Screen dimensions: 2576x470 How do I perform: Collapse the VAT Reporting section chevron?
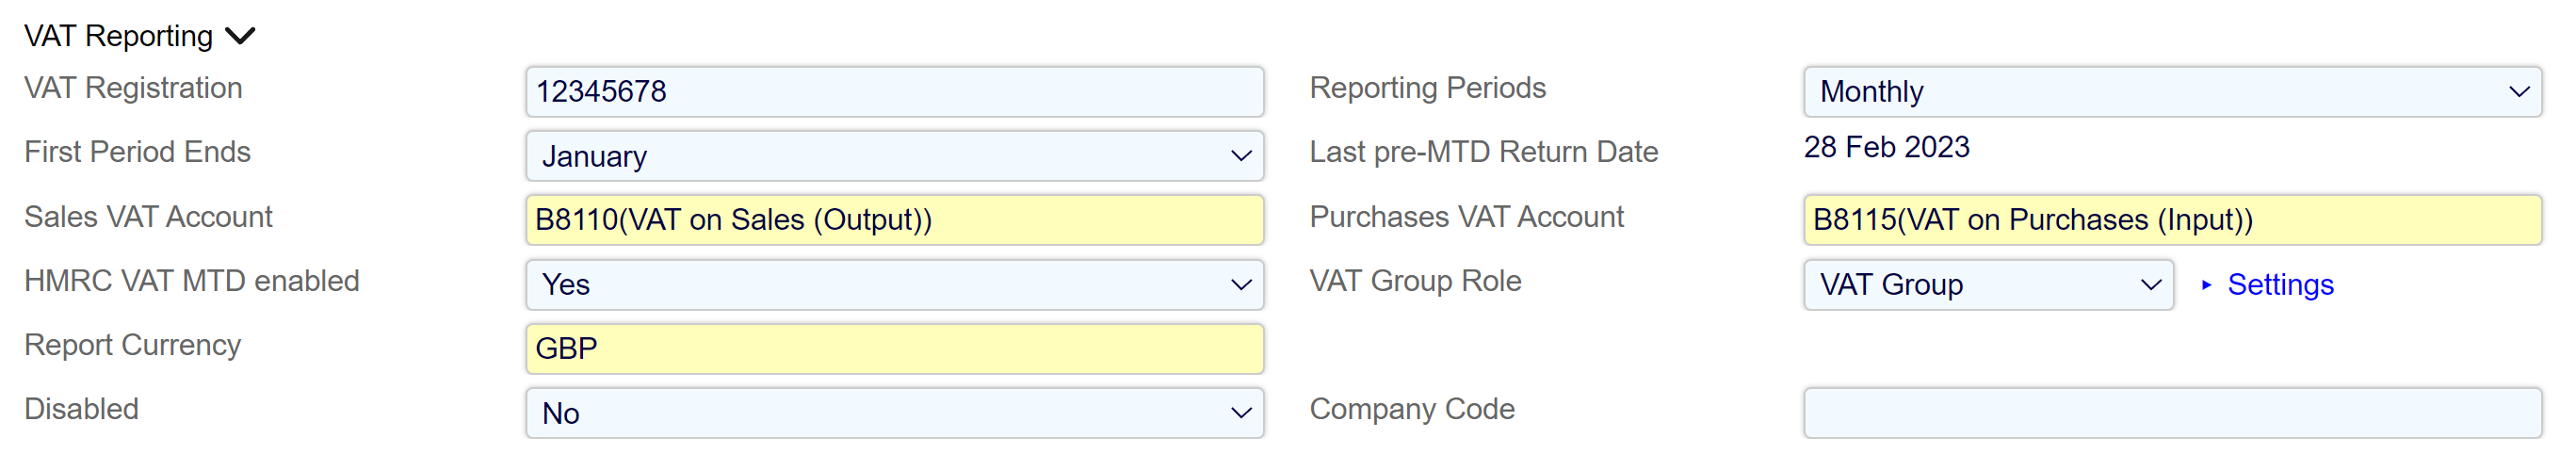[x=241, y=37]
